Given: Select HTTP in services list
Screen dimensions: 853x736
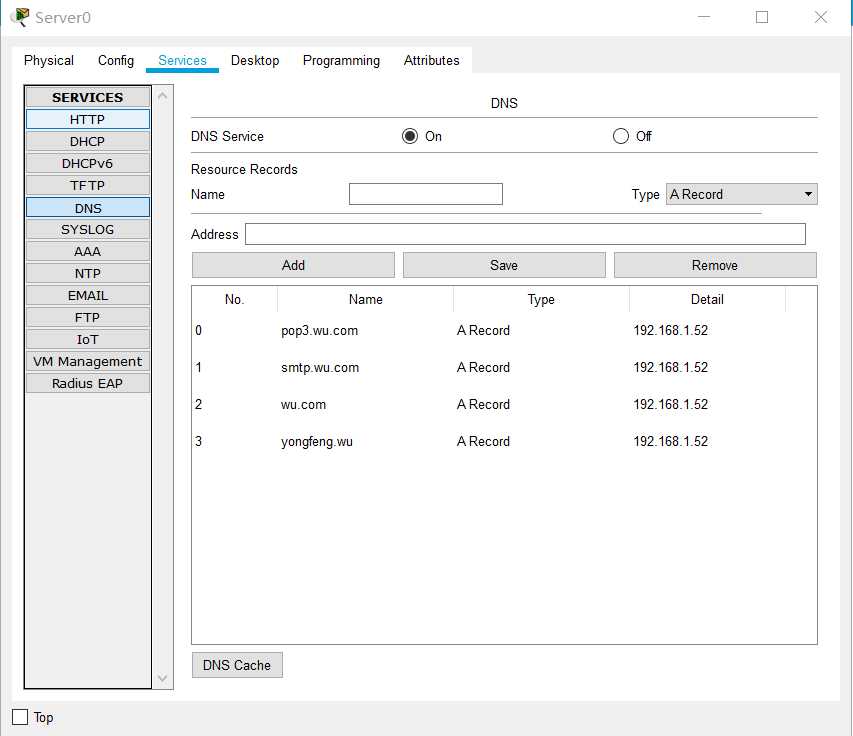Looking at the screenshot, I should pos(88,119).
